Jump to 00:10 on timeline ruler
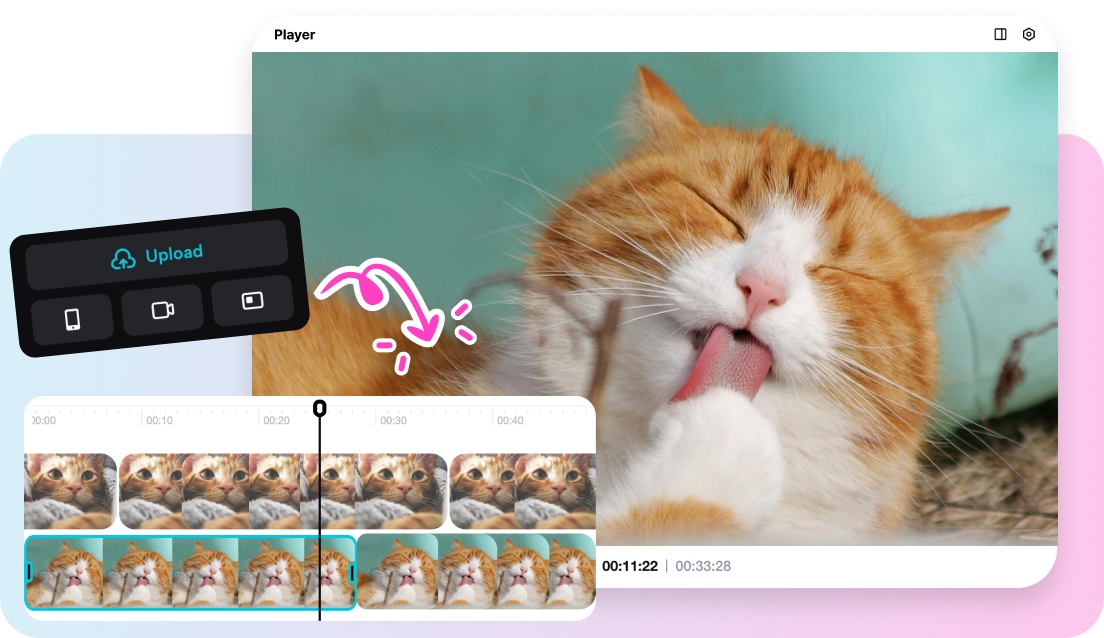Image resolution: width=1104 pixels, height=638 pixels. [159, 421]
